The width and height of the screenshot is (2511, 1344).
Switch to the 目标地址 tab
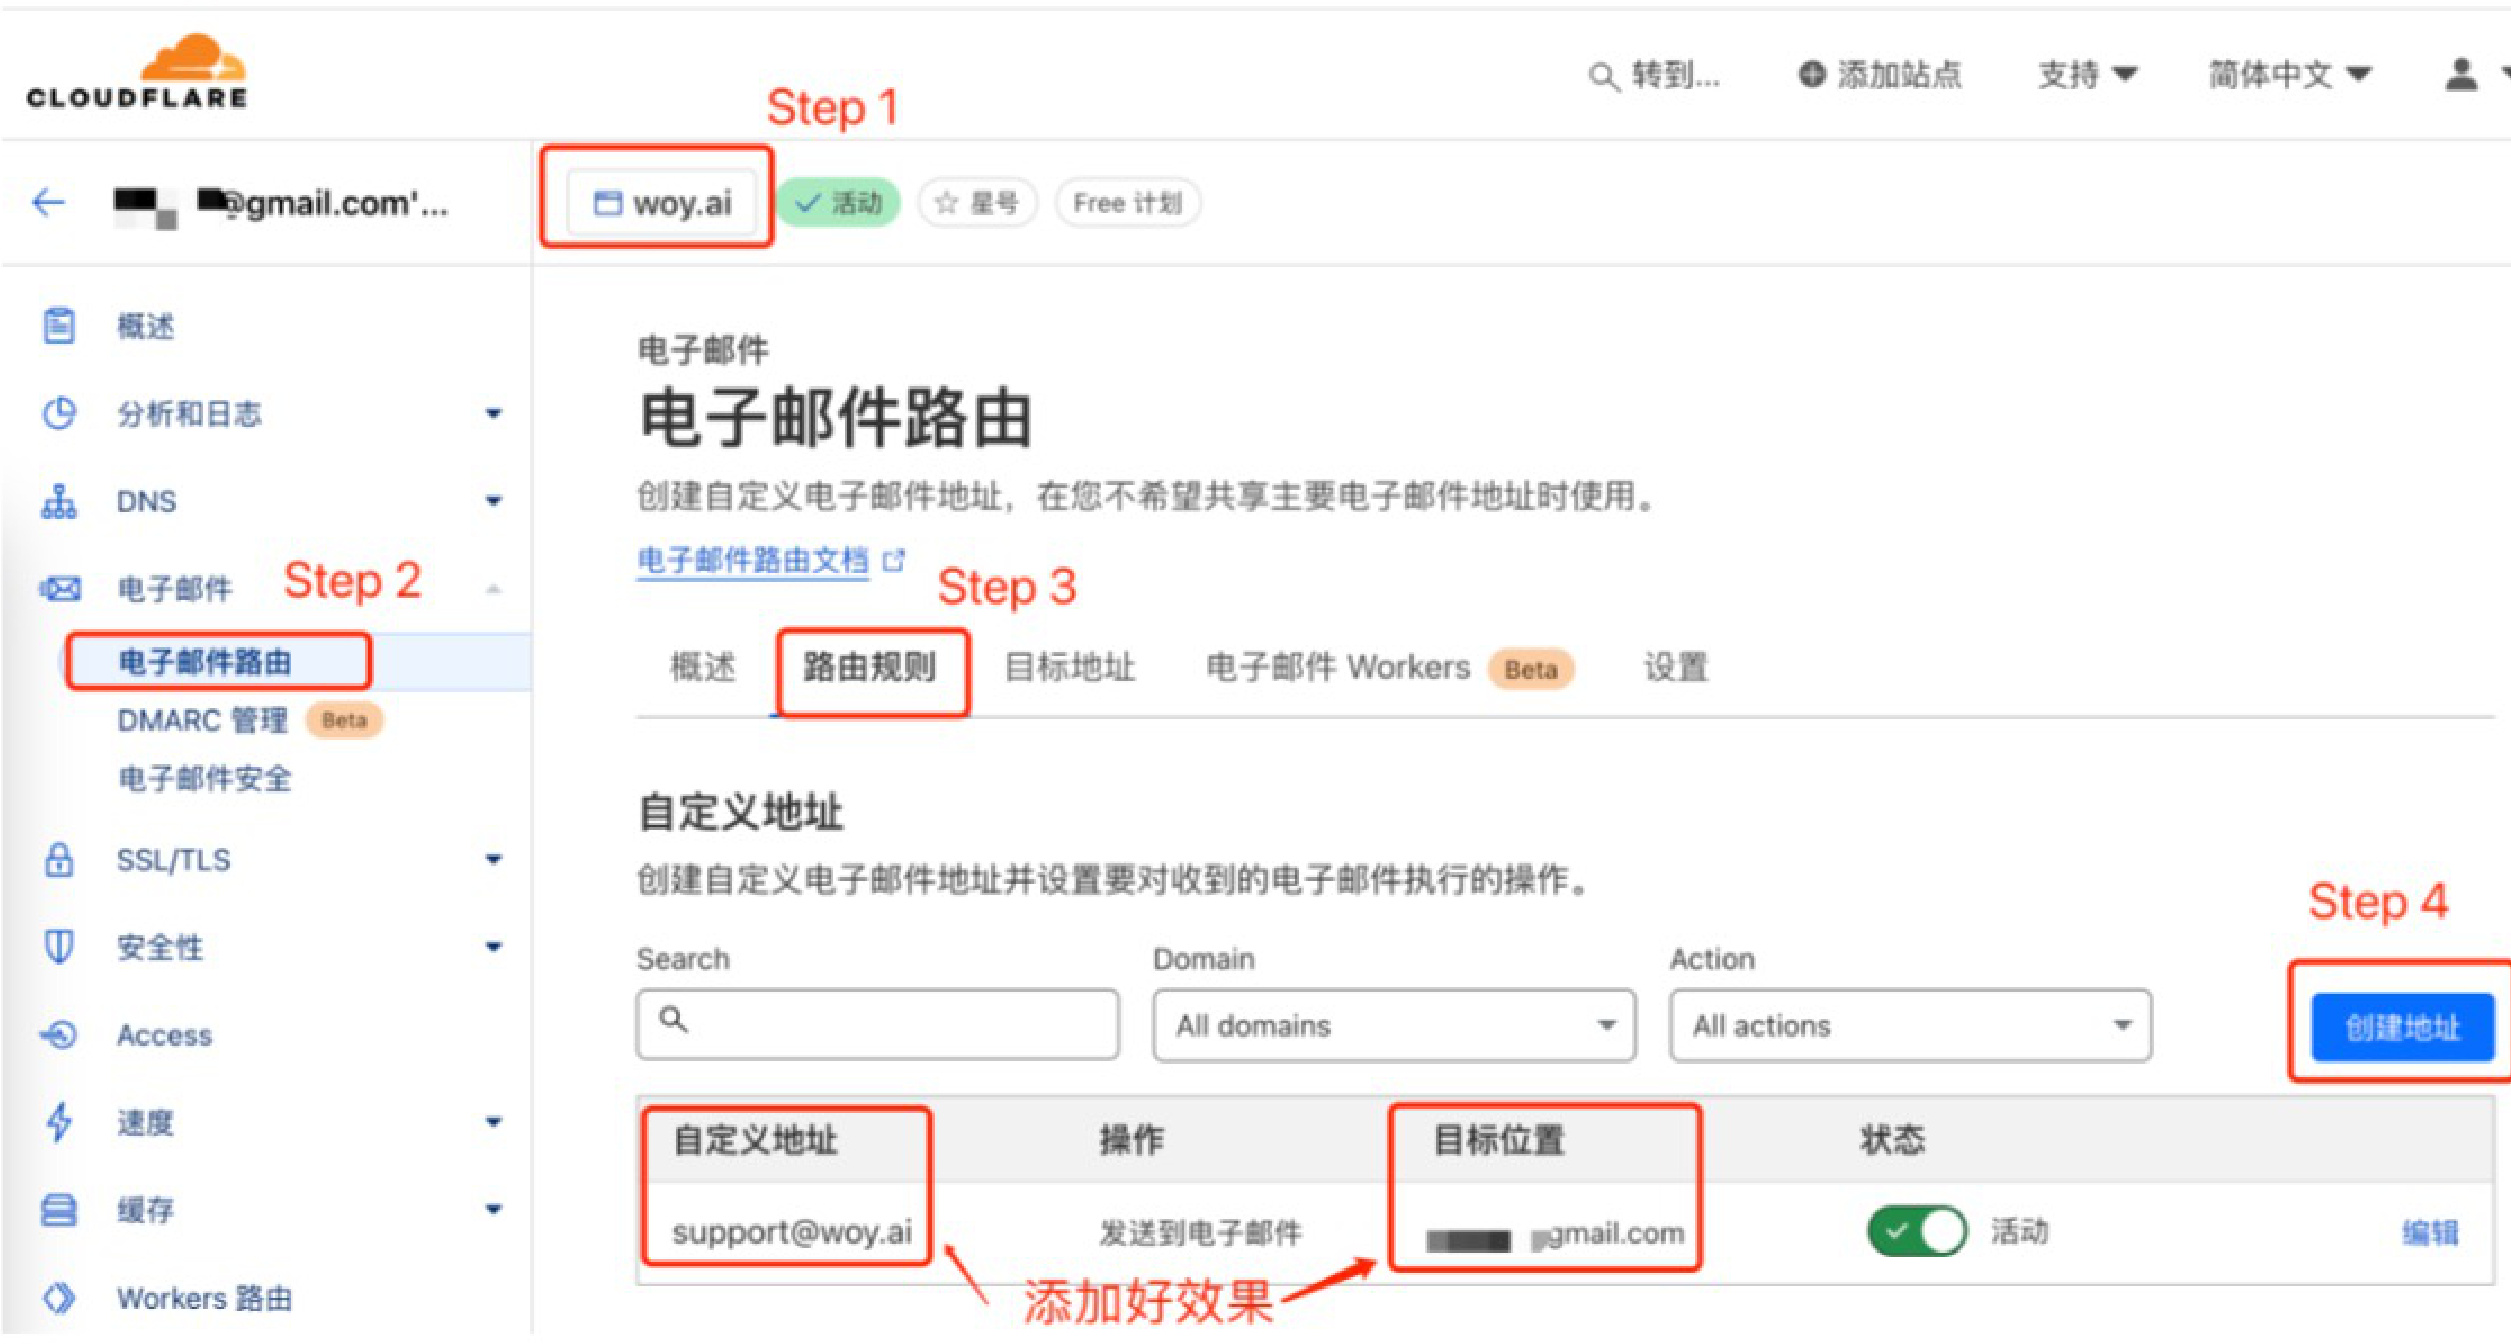coord(1069,667)
